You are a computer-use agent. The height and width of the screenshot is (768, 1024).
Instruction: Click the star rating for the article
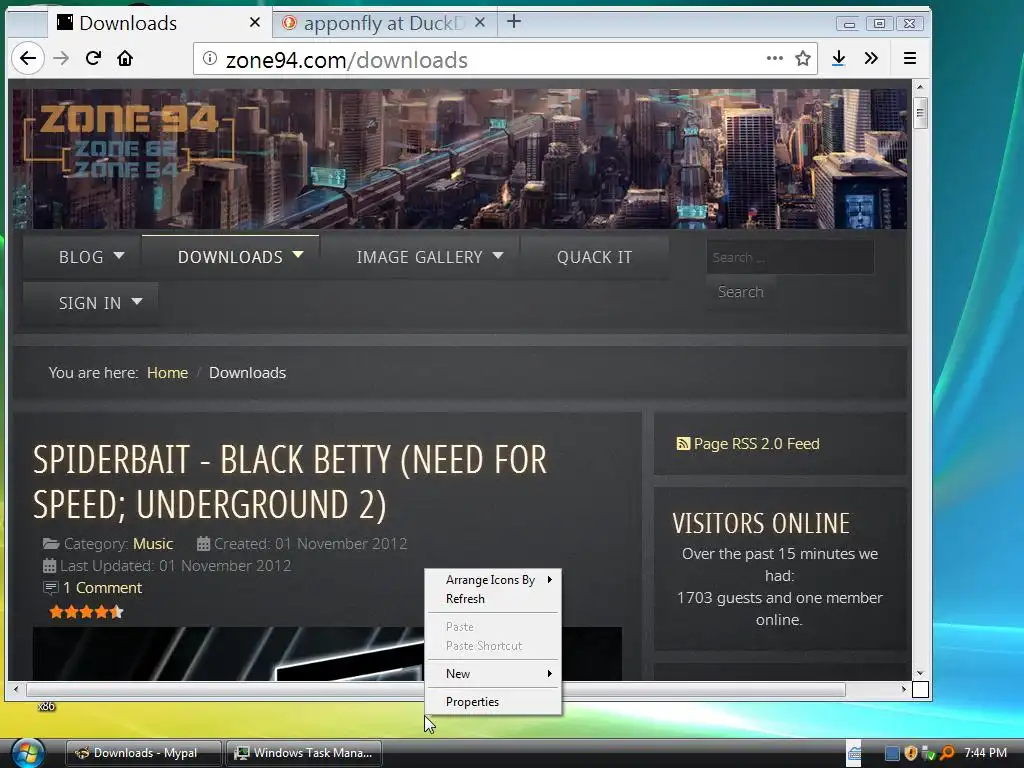coord(86,613)
